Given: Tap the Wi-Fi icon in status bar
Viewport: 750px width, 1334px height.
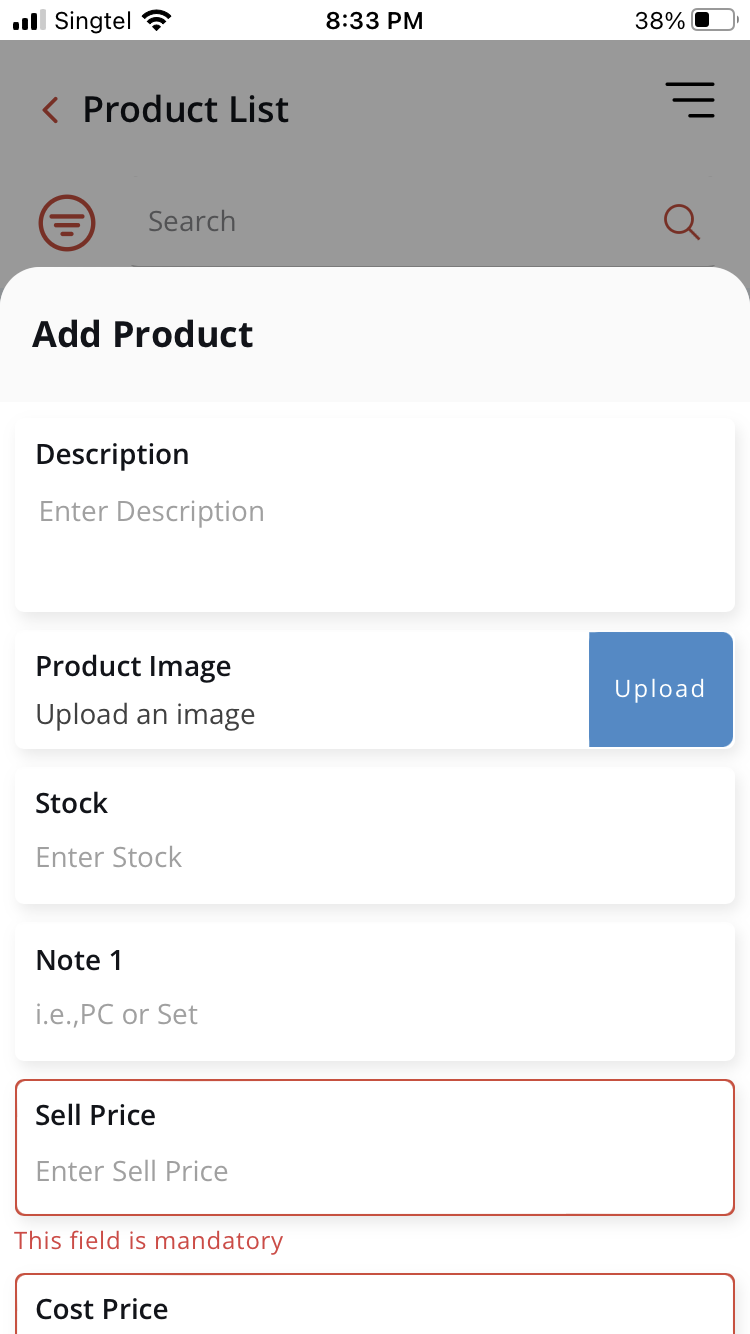Looking at the screenshot, I should pos(156,20).
